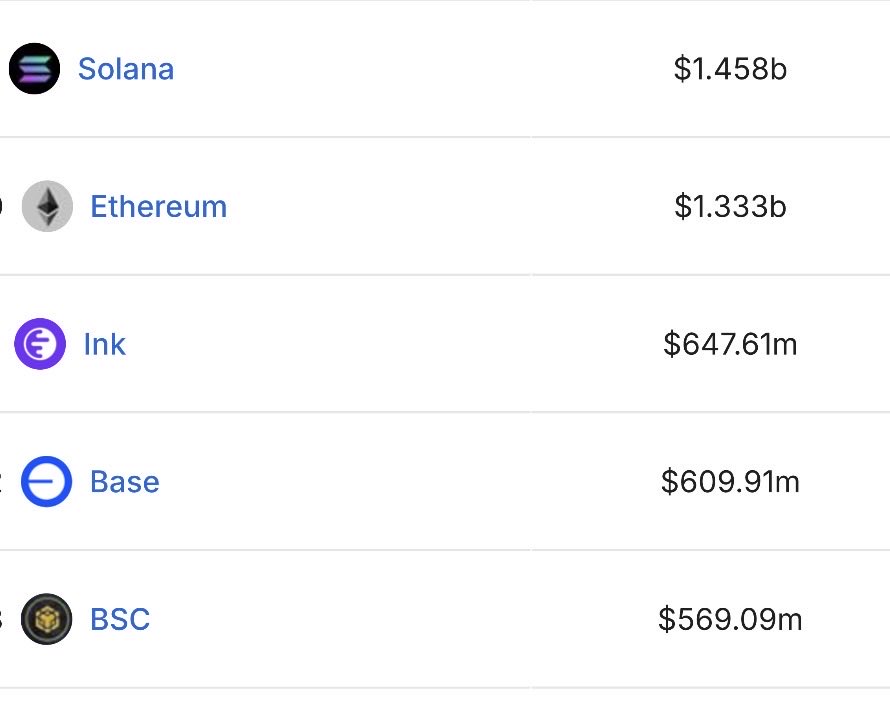Viewport: 890px width, 706px height.
Task: Select the $1.333b value for Ethereum
Action: tap(730, 207)
